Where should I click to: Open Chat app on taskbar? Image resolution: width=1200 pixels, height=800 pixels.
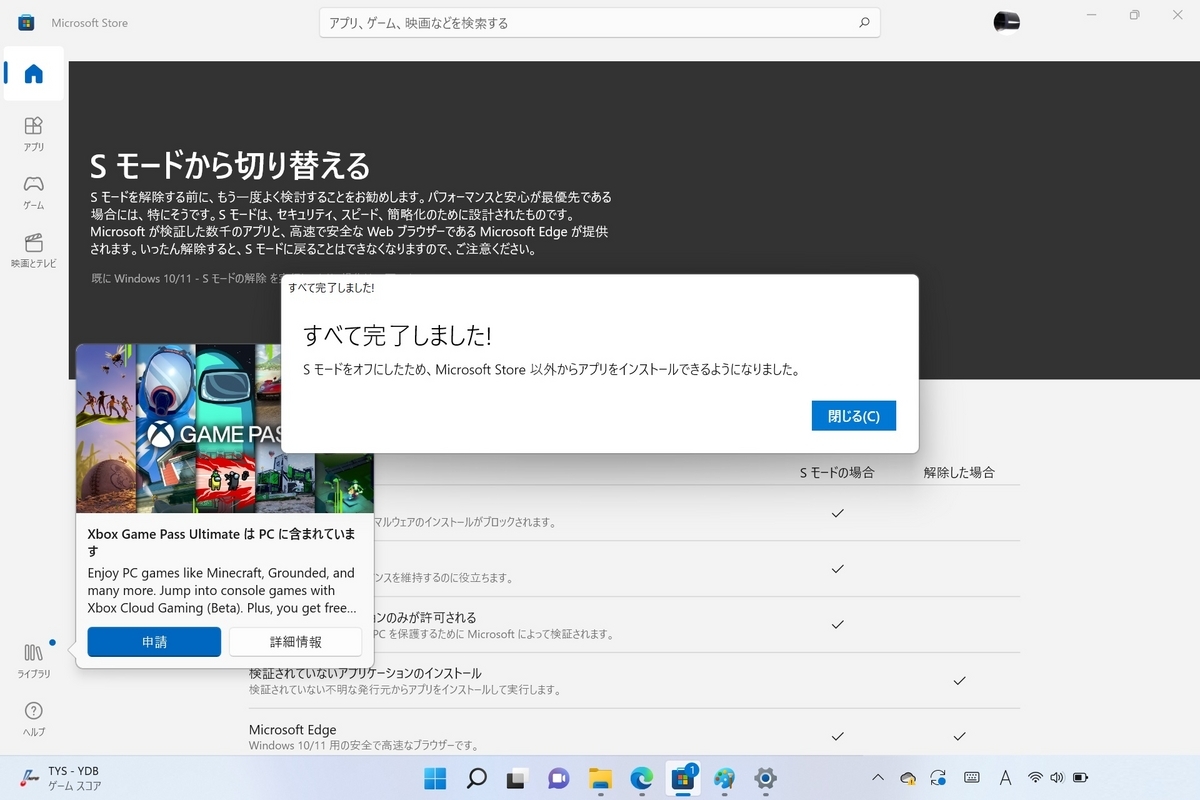click(558, 778)
